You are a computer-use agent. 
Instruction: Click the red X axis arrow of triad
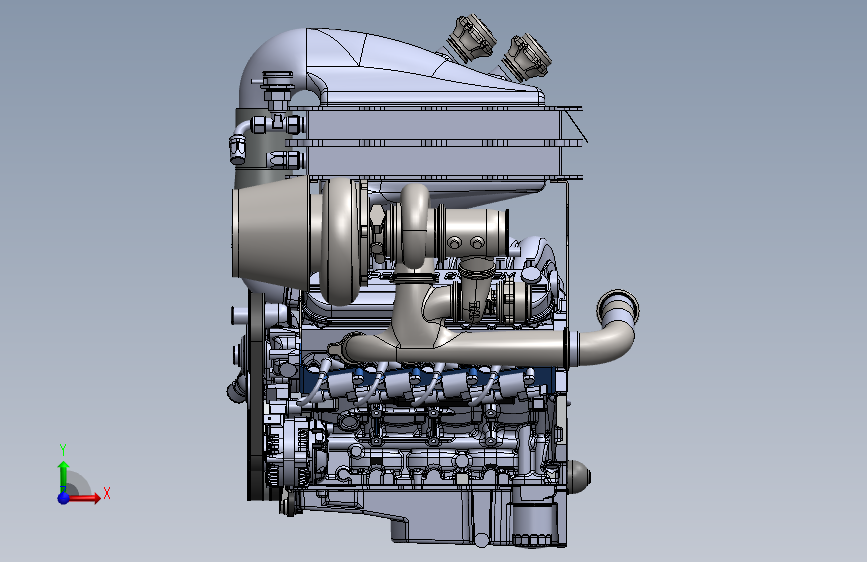83,498
